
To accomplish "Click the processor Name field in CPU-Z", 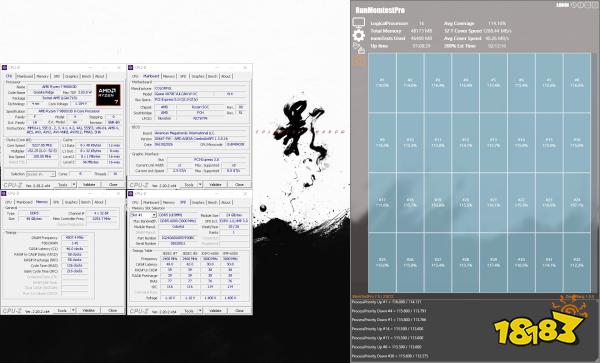I will point(60,87).
